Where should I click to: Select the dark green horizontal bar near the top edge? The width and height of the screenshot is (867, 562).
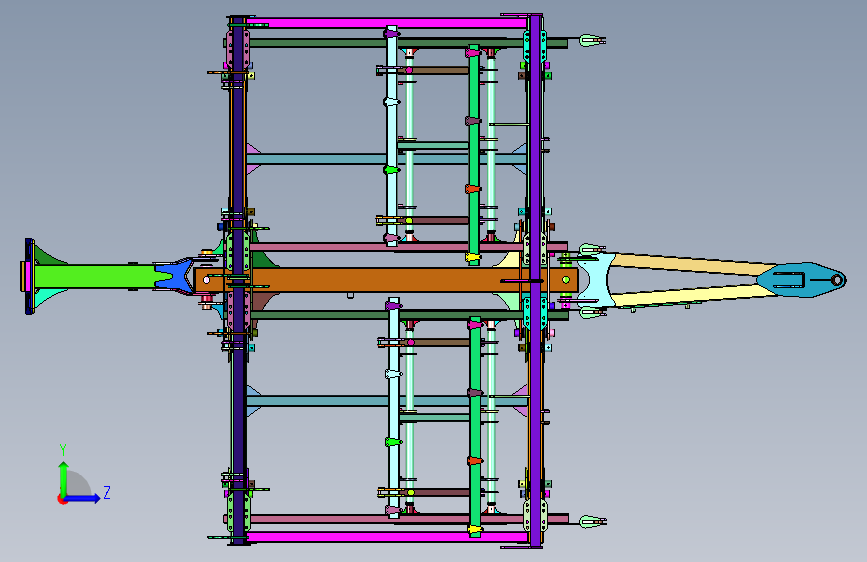408,43
